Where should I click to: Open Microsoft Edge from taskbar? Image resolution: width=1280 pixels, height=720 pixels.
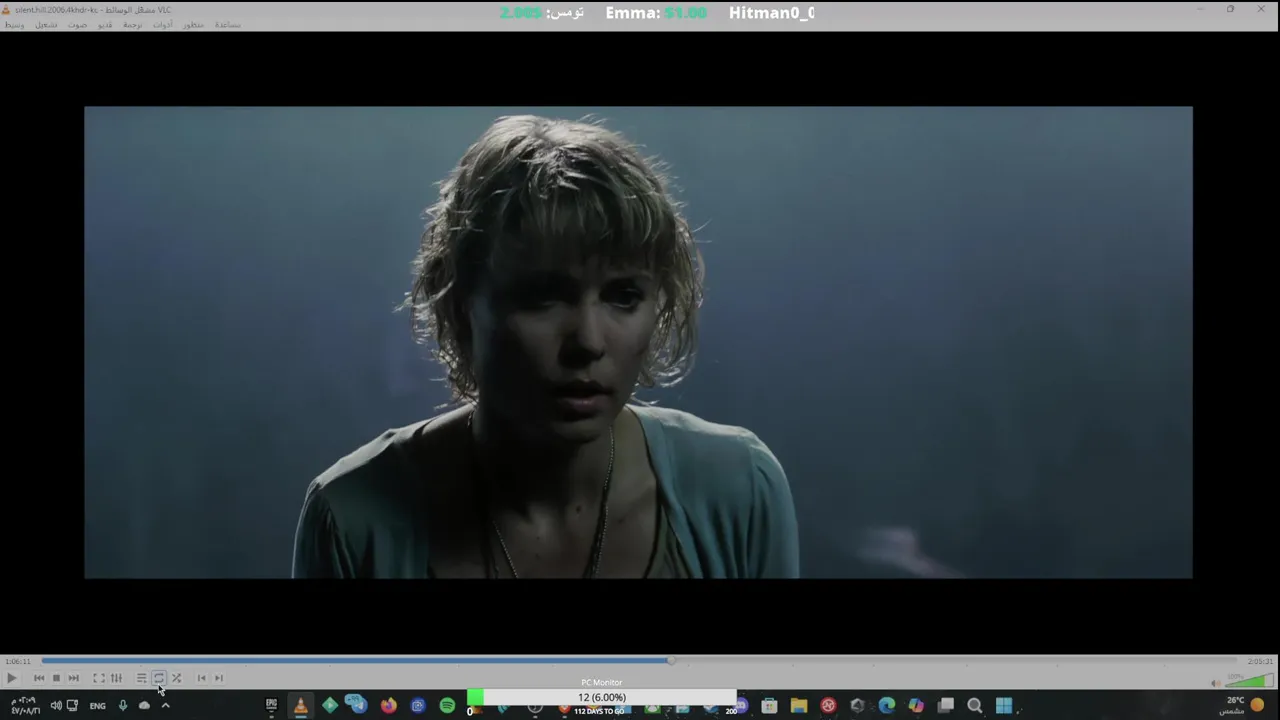click(x=887, y=705)
